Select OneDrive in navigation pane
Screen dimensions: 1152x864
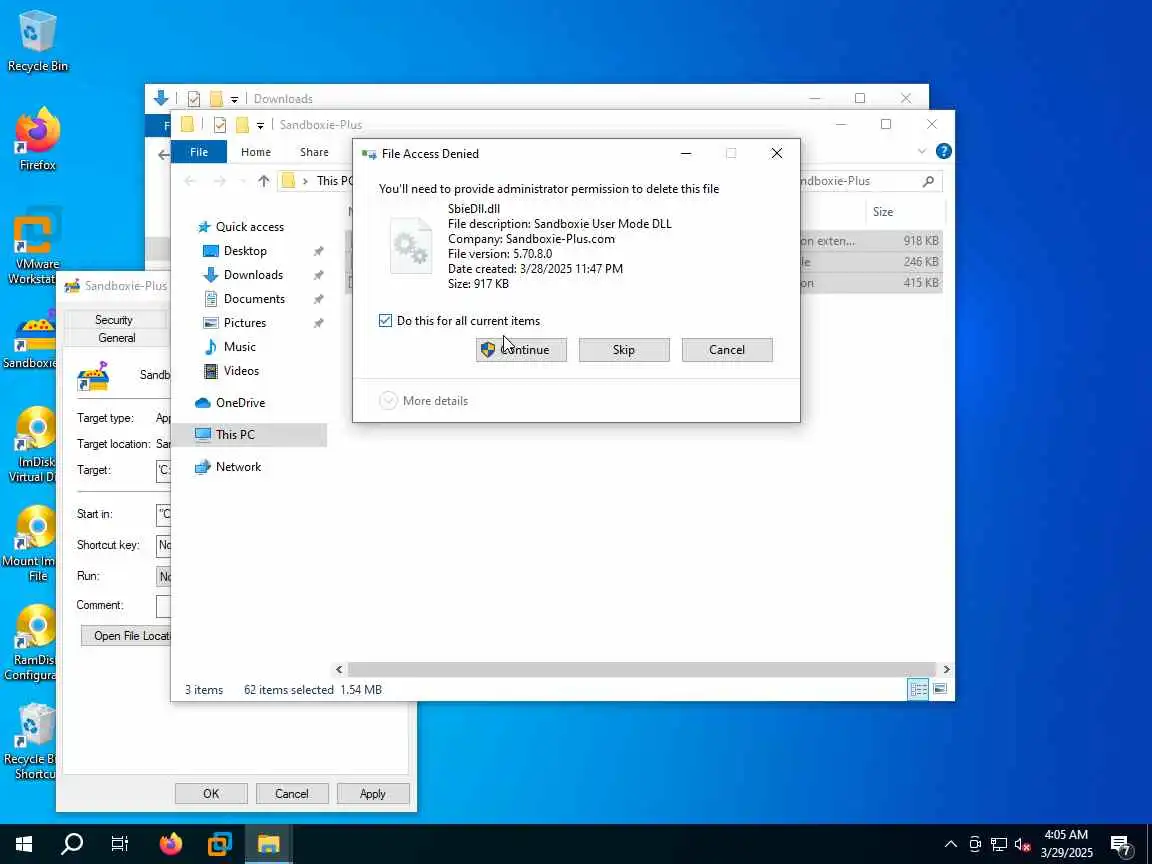[x=240, y=403]
